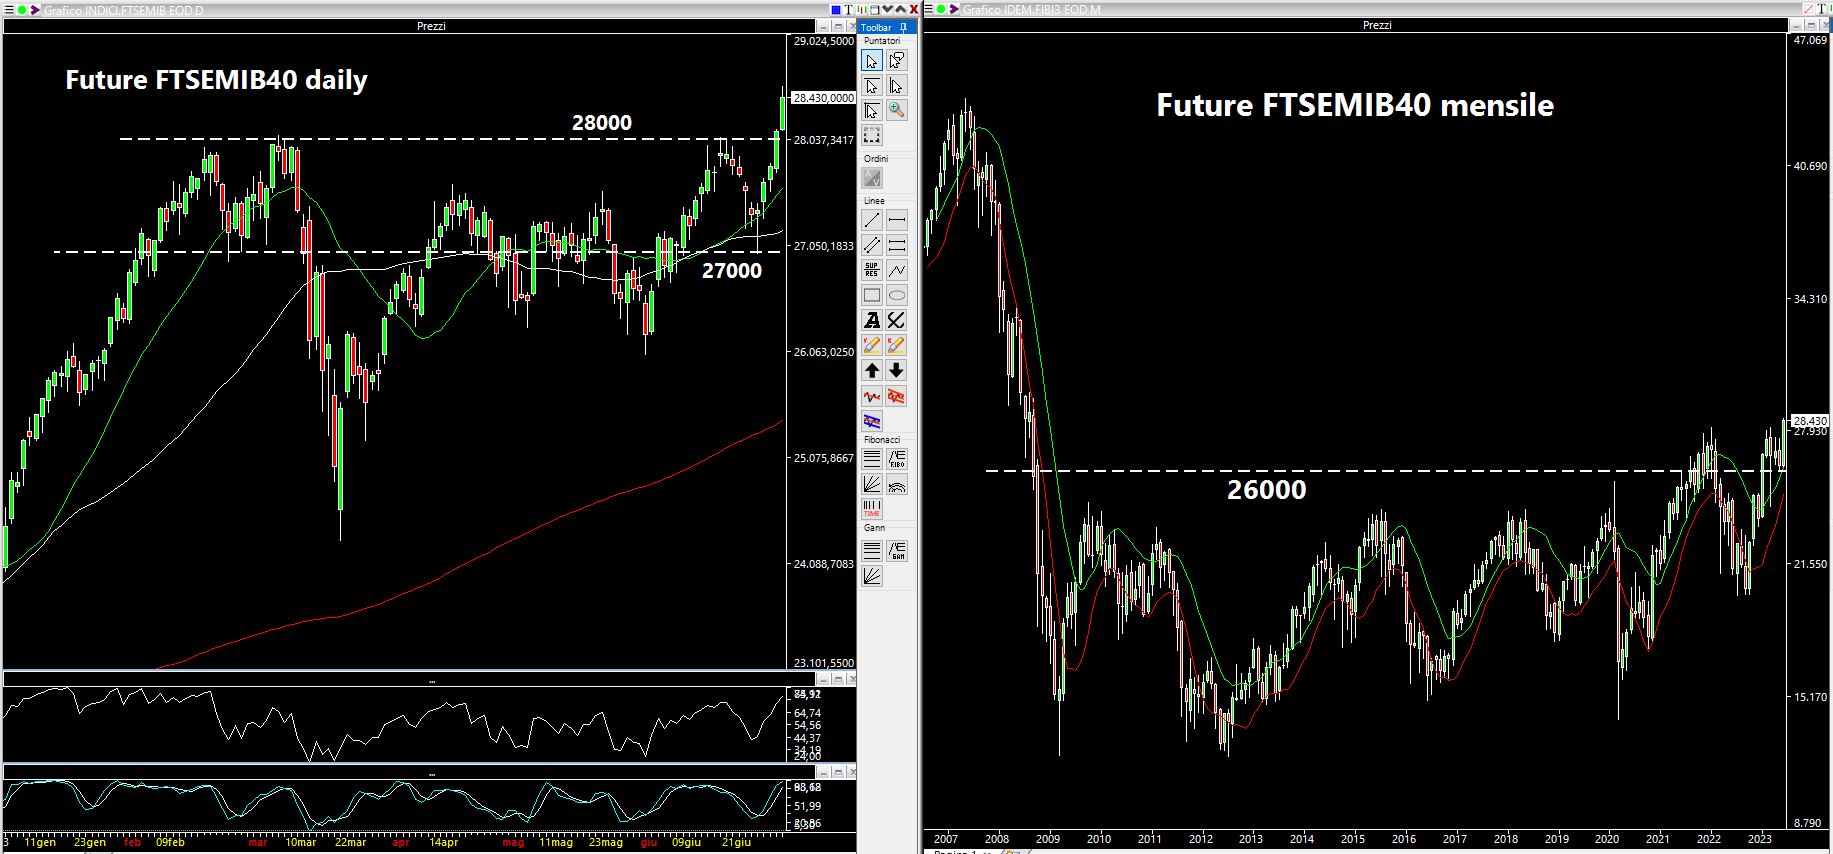
Task: Insert an up arrow marker
Action: click(872, 370)
